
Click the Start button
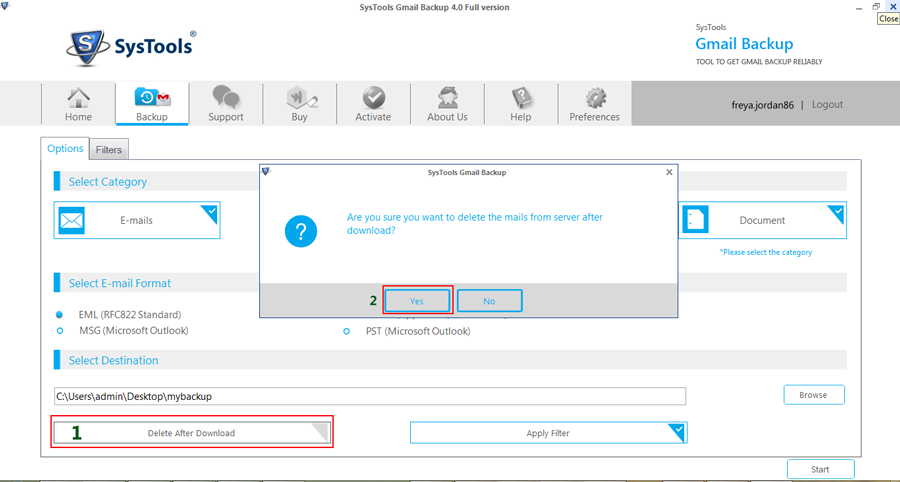coord(820,469)
